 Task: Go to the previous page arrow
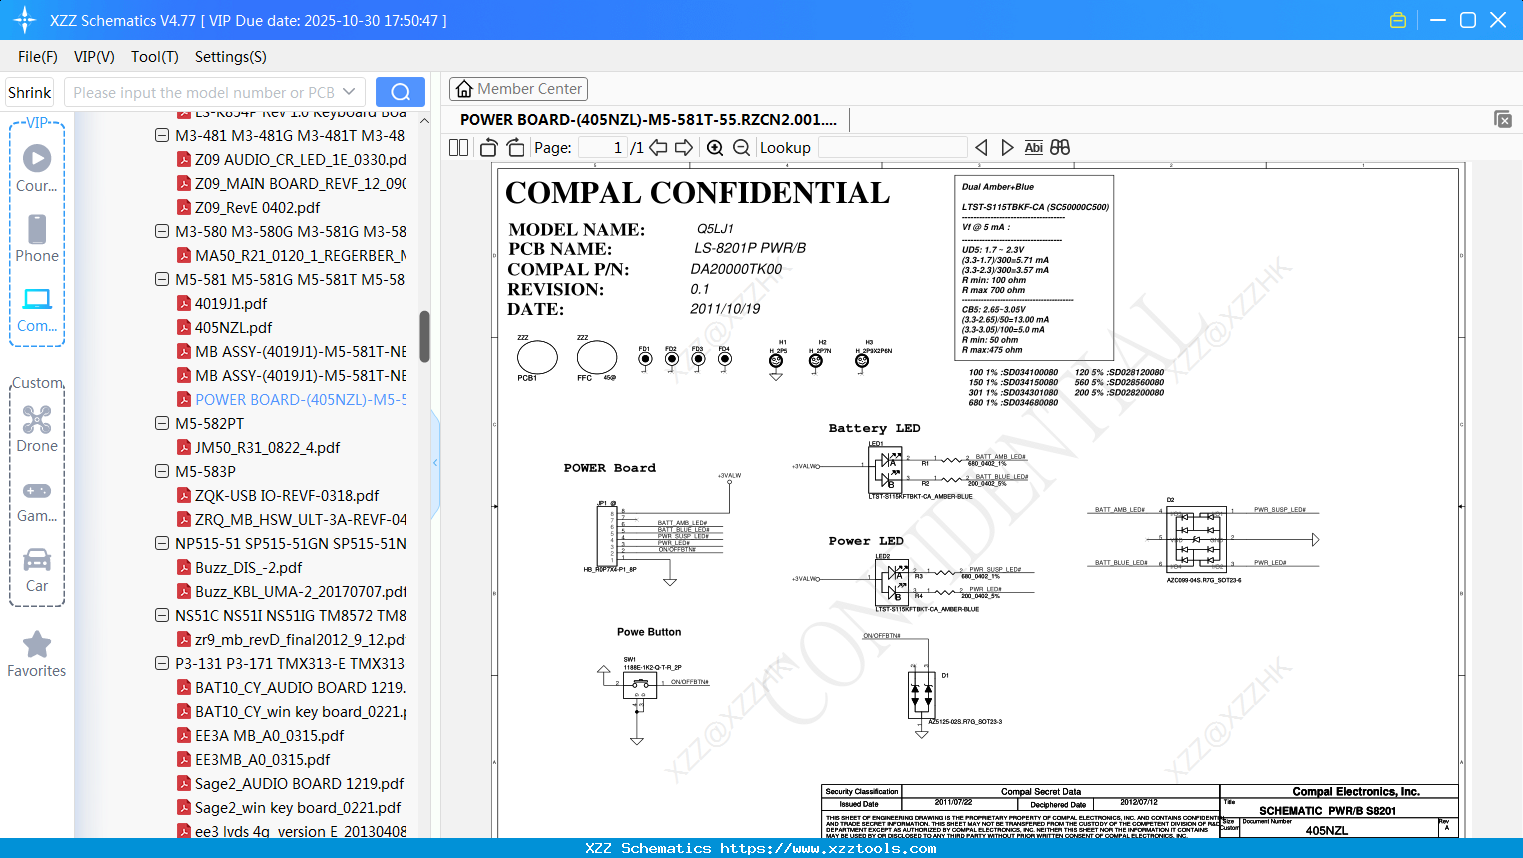pyautogui.click(x=658, y=148)
